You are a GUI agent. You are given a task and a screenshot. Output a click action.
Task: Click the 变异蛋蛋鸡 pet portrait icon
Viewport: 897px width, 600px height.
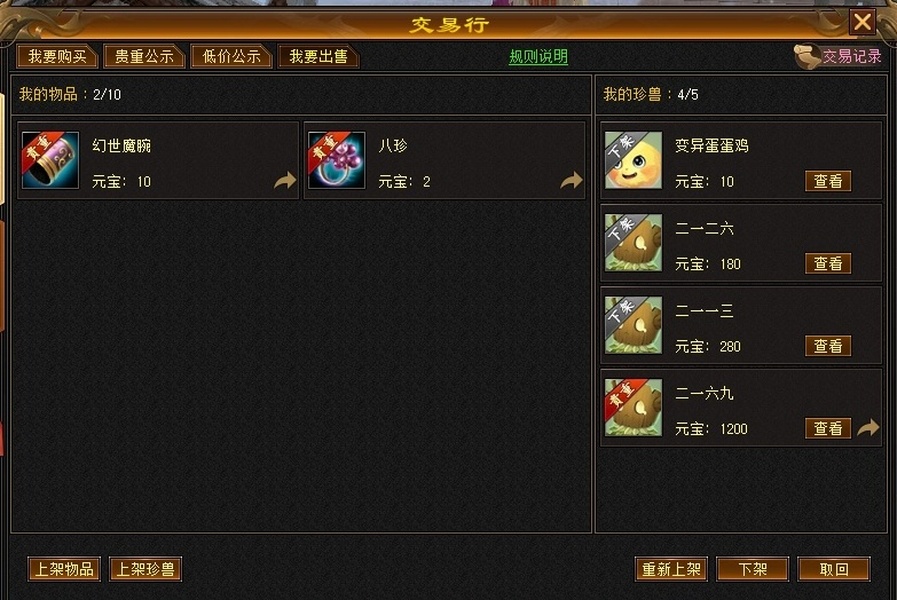633,160
